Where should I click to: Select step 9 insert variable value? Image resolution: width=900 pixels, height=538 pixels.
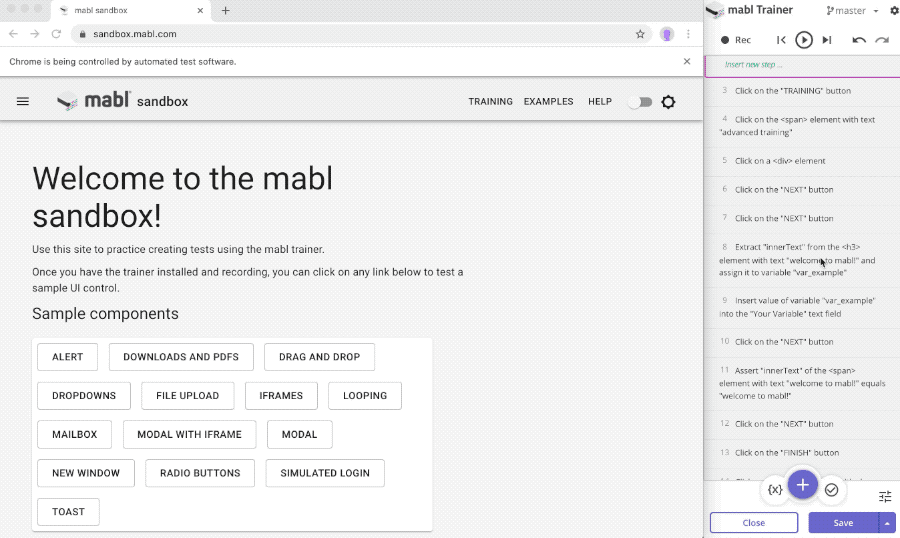click(802, 307)
